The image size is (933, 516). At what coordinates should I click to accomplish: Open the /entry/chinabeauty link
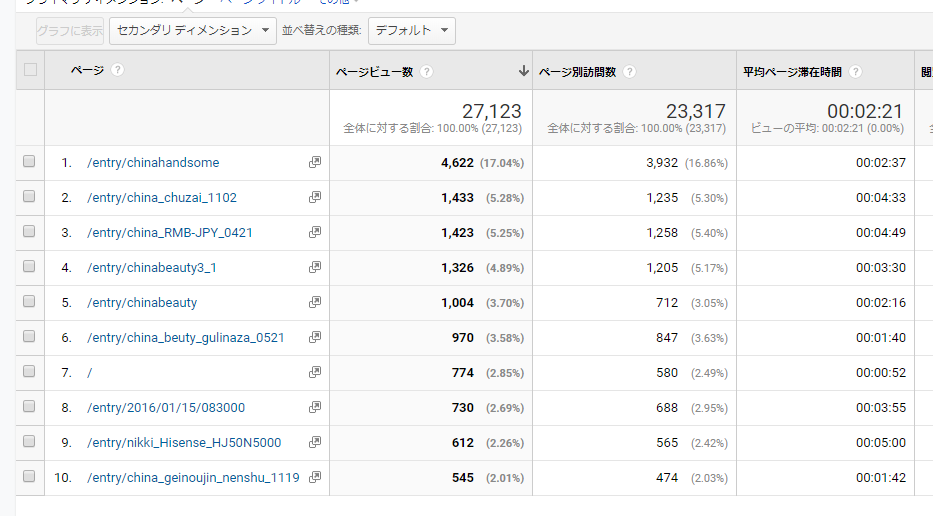[142, 303]
